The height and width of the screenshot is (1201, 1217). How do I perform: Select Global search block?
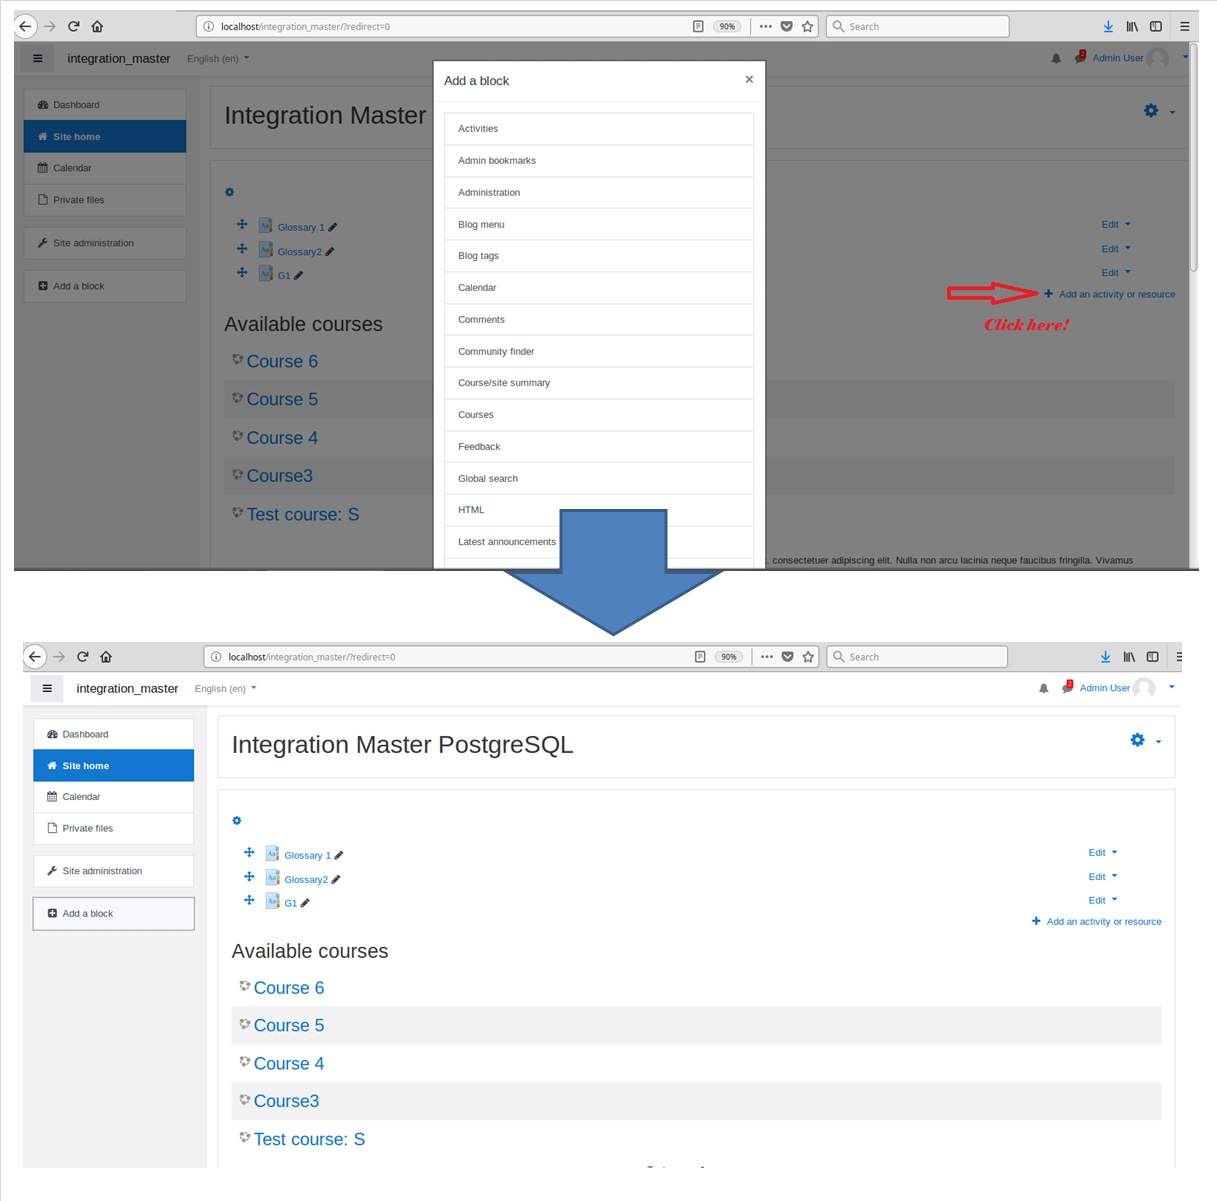pos(599,478)
